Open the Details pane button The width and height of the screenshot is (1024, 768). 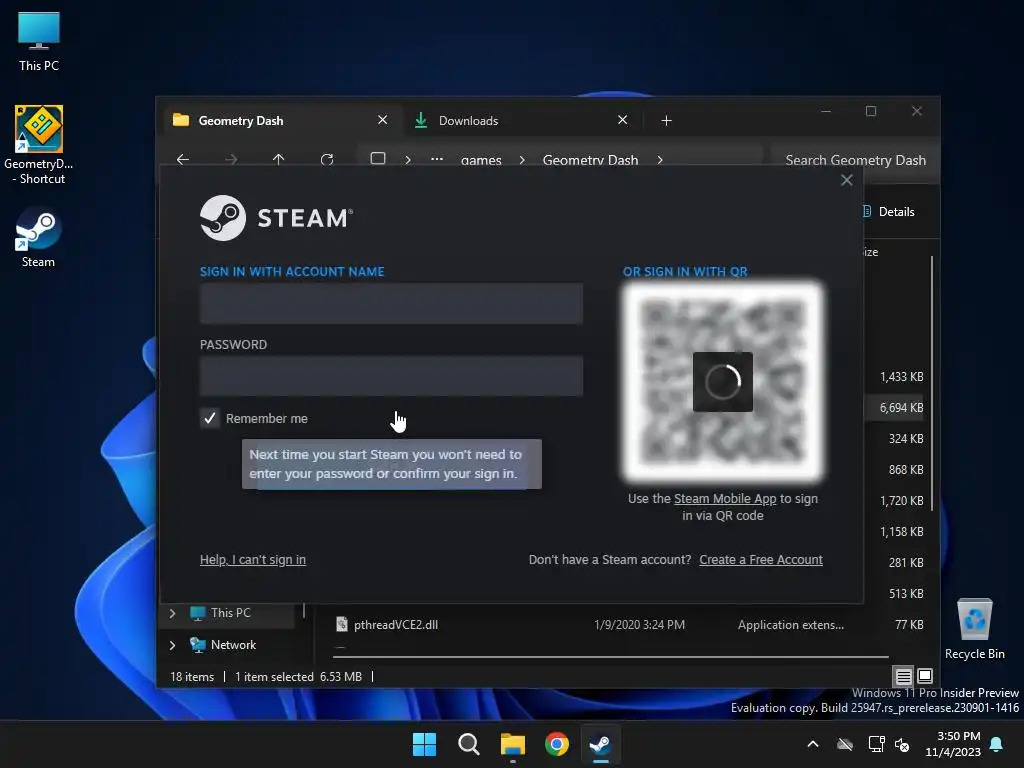890,212
